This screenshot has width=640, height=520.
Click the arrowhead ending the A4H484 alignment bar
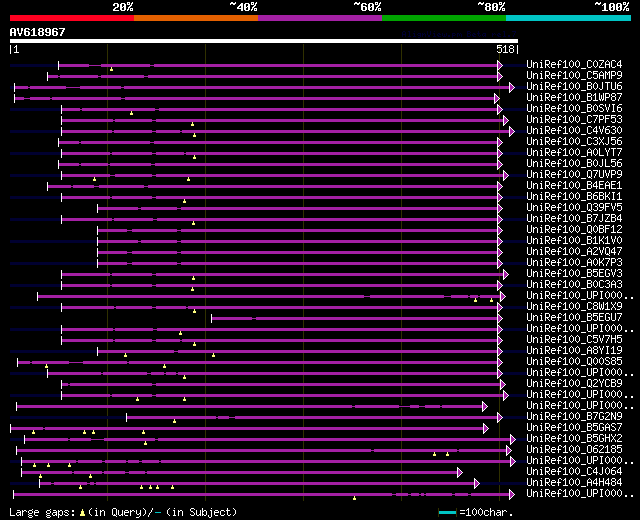(x=477, y=484)
